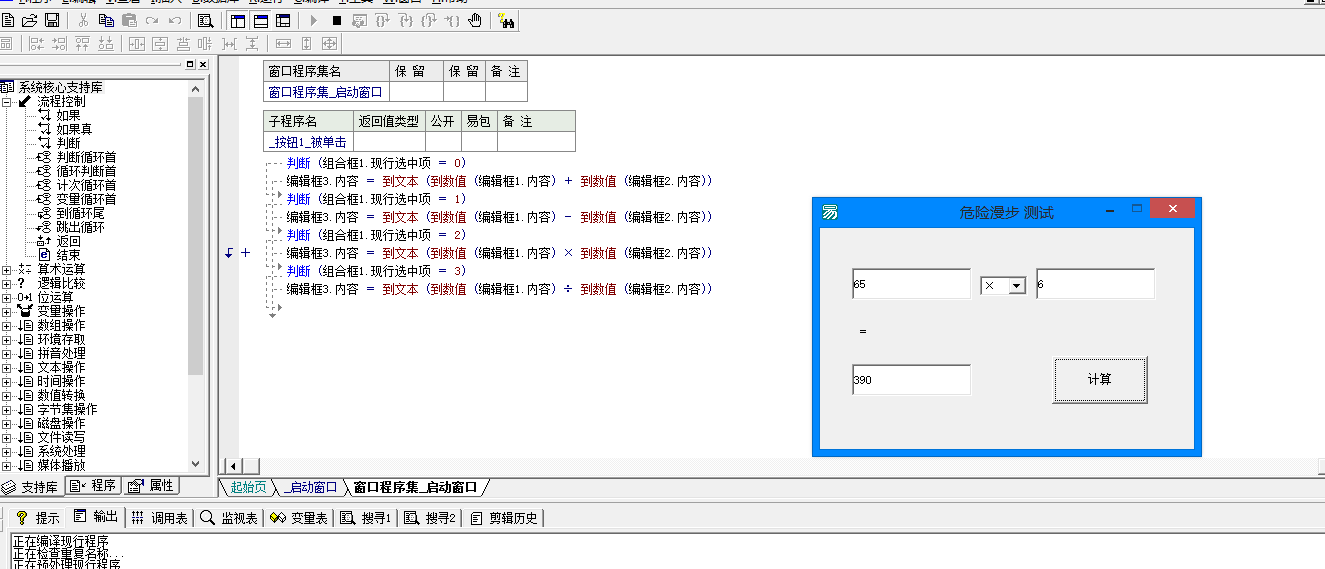Run the program with the play icon

point(313,20)
